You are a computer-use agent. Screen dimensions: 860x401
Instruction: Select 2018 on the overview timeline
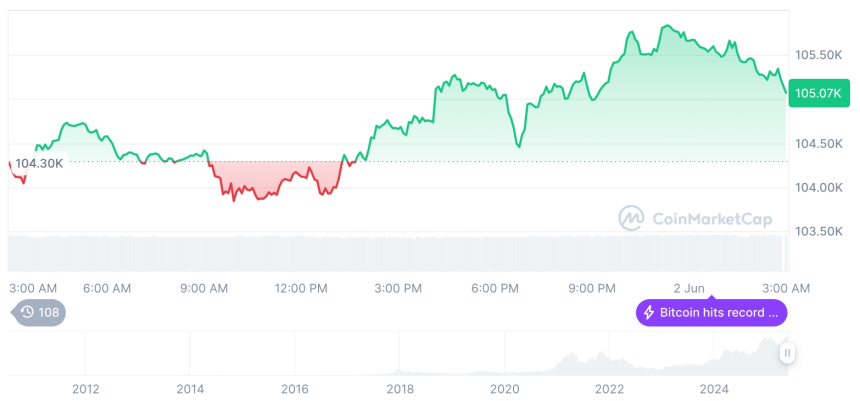tap(400, 389)
